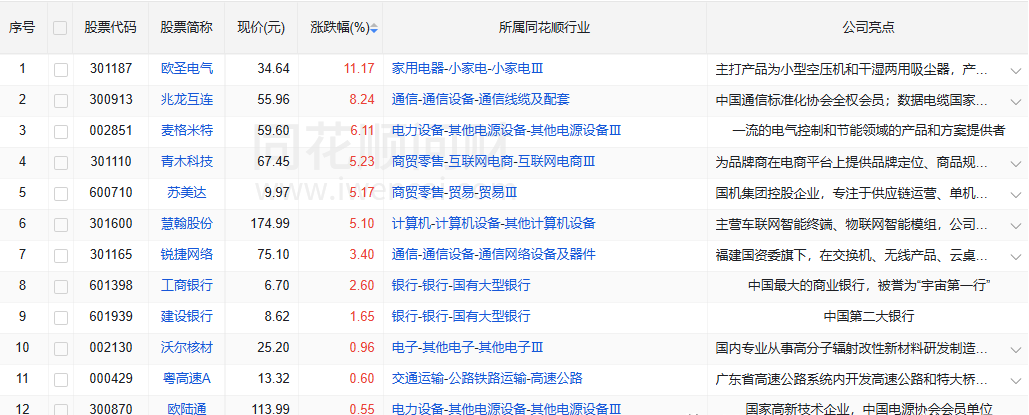Select stock code 002851
Viewport: 1029px width, 415px height.
[111, 130]
